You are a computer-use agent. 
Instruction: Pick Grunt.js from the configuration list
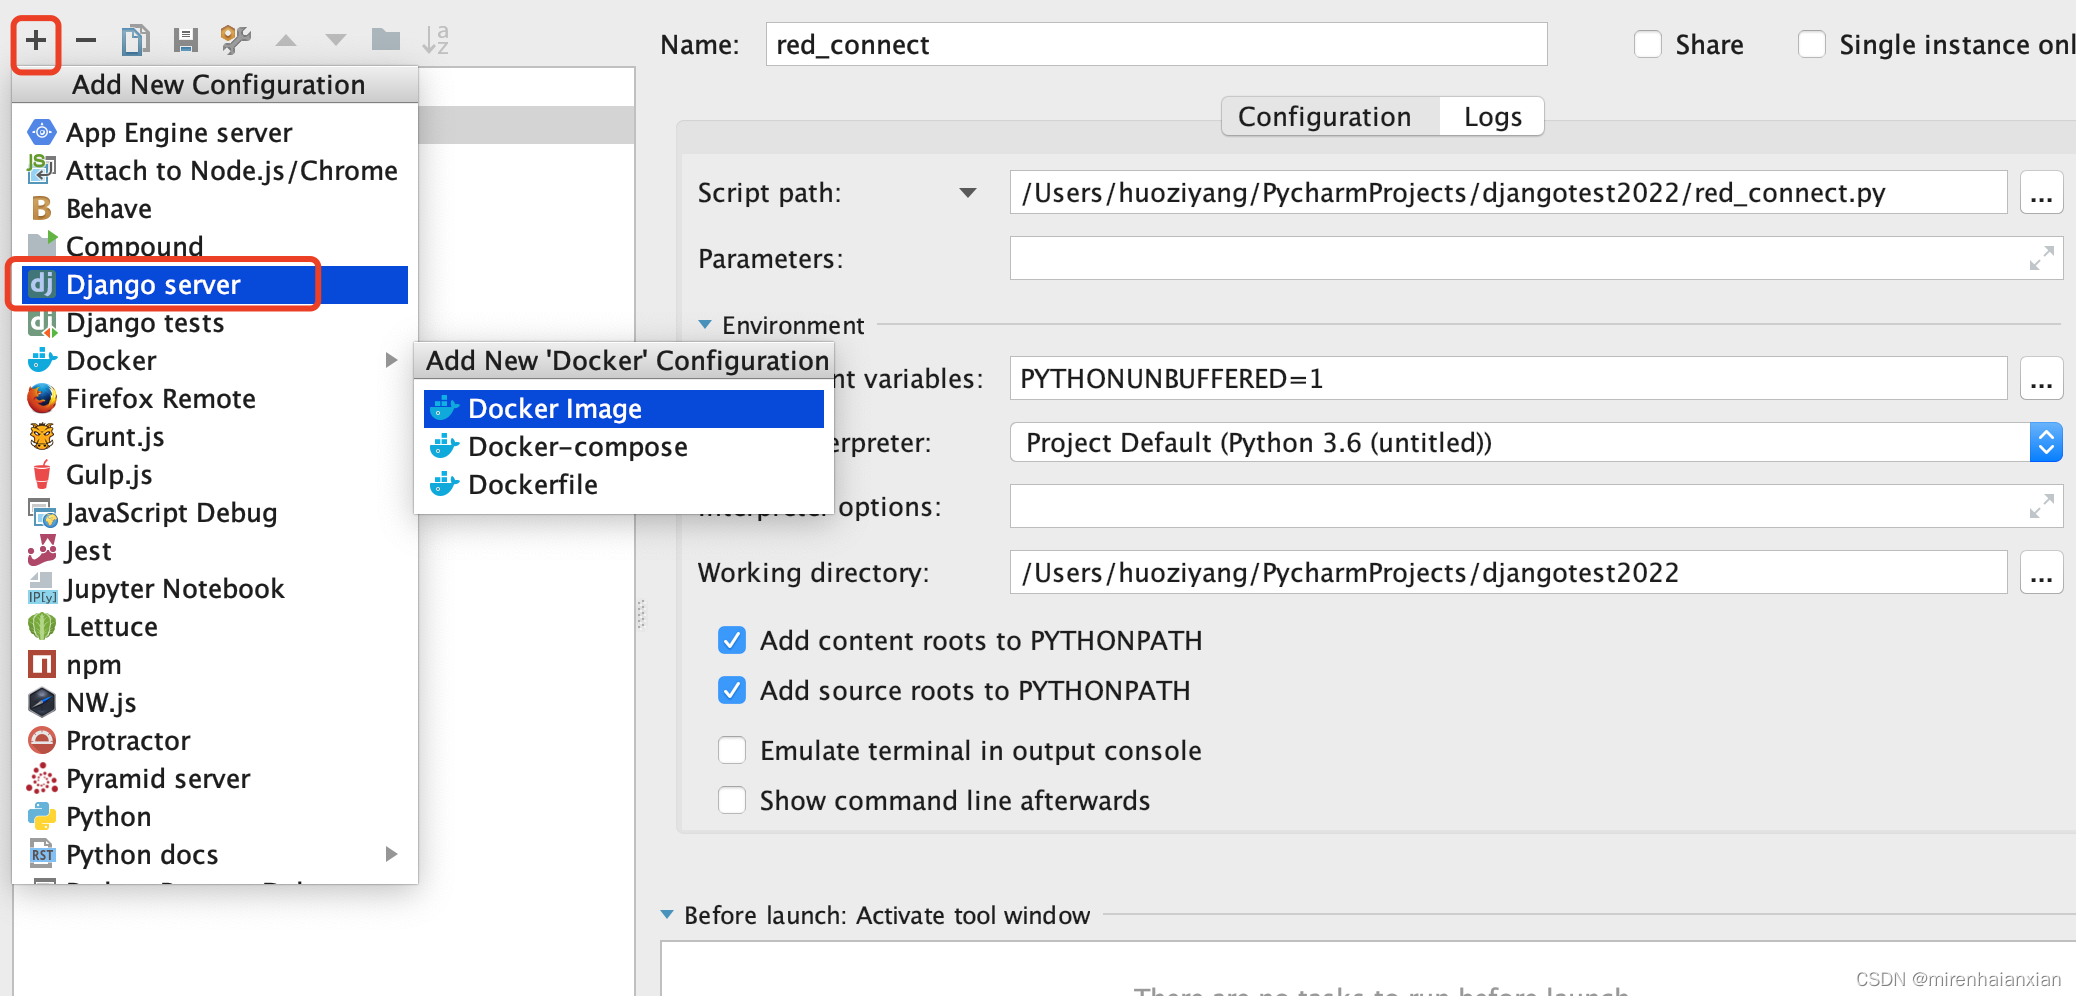point(214,437)
